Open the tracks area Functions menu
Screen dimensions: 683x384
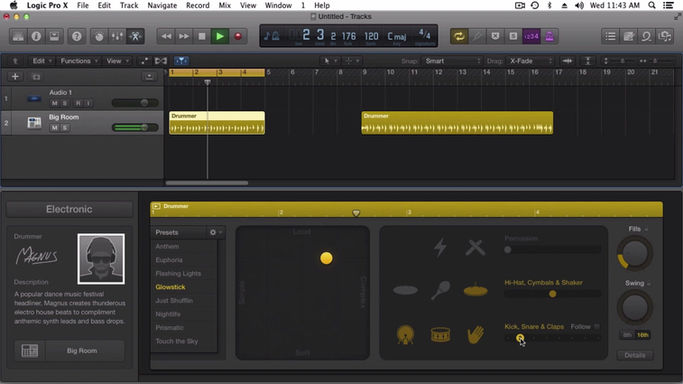point(79,61)
